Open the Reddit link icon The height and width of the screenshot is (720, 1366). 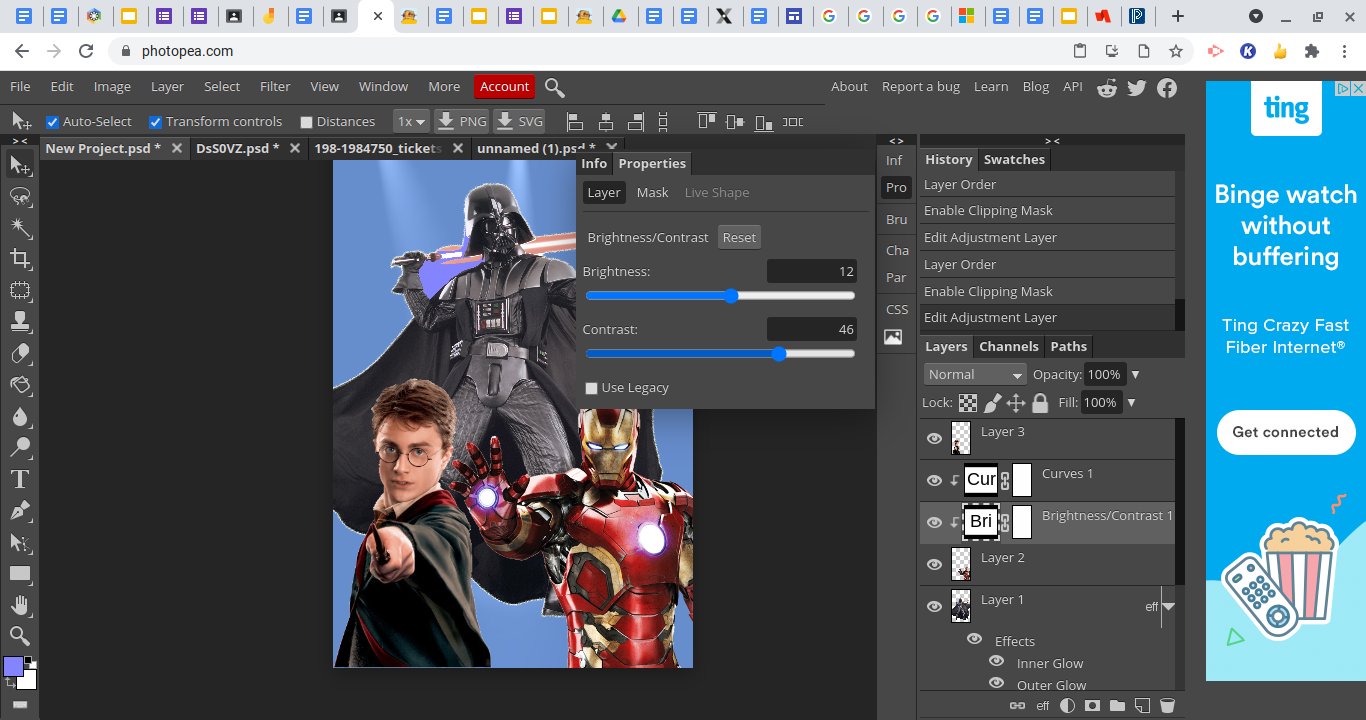(1107, 88)
